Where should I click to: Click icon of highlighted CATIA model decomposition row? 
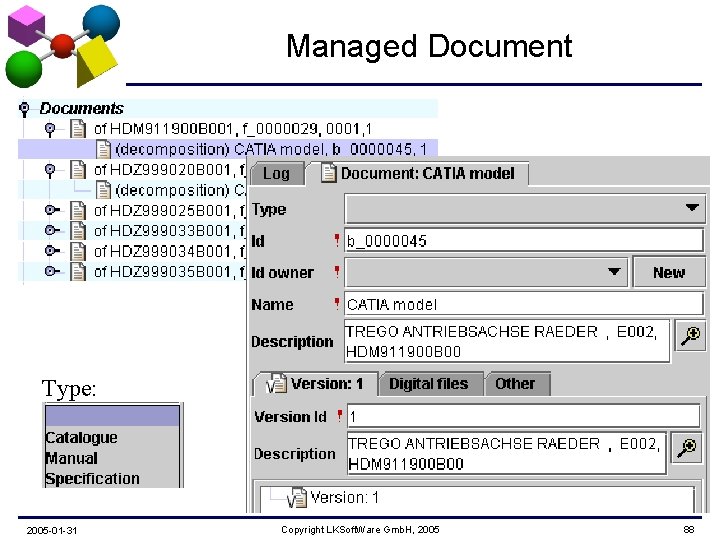click(103, 149)
